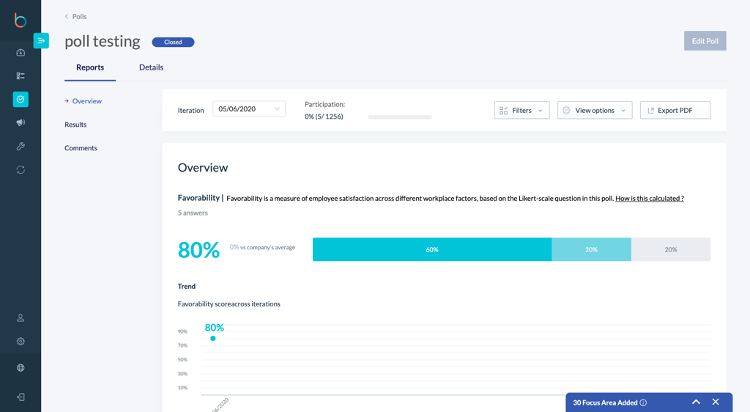
Task: Toggle the sidebar expand button
Action: click(x=41, y=41)
